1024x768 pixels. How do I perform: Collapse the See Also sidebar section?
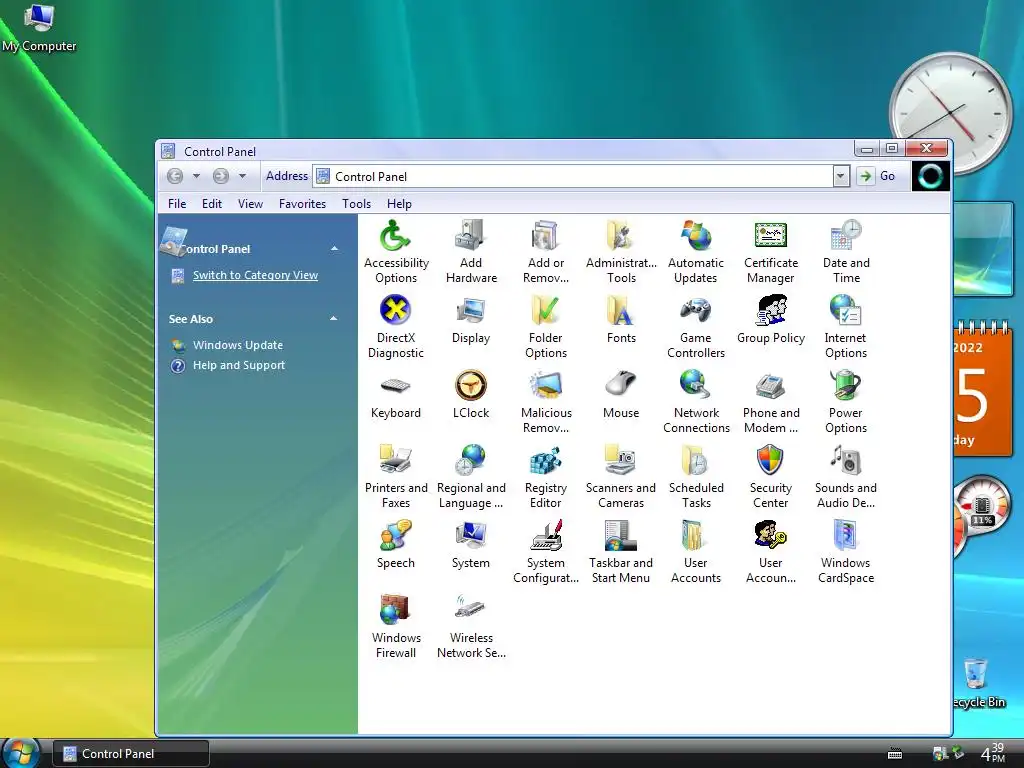[334, 319]
